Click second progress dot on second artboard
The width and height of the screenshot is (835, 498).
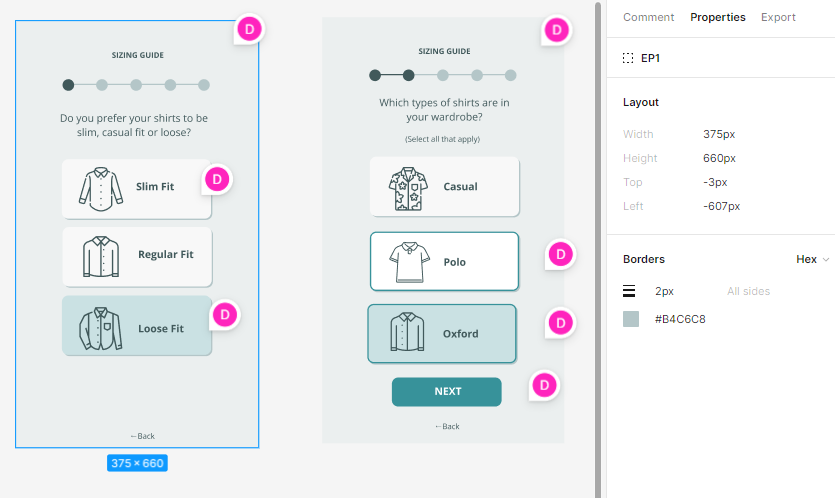pyautogui.click(x=408, y=75)
